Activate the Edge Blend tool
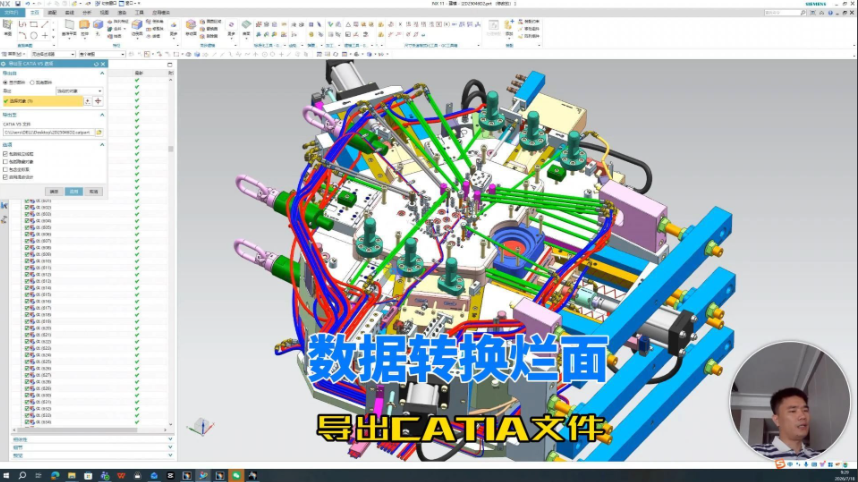The image size is (858, 482). pos(137,27)
